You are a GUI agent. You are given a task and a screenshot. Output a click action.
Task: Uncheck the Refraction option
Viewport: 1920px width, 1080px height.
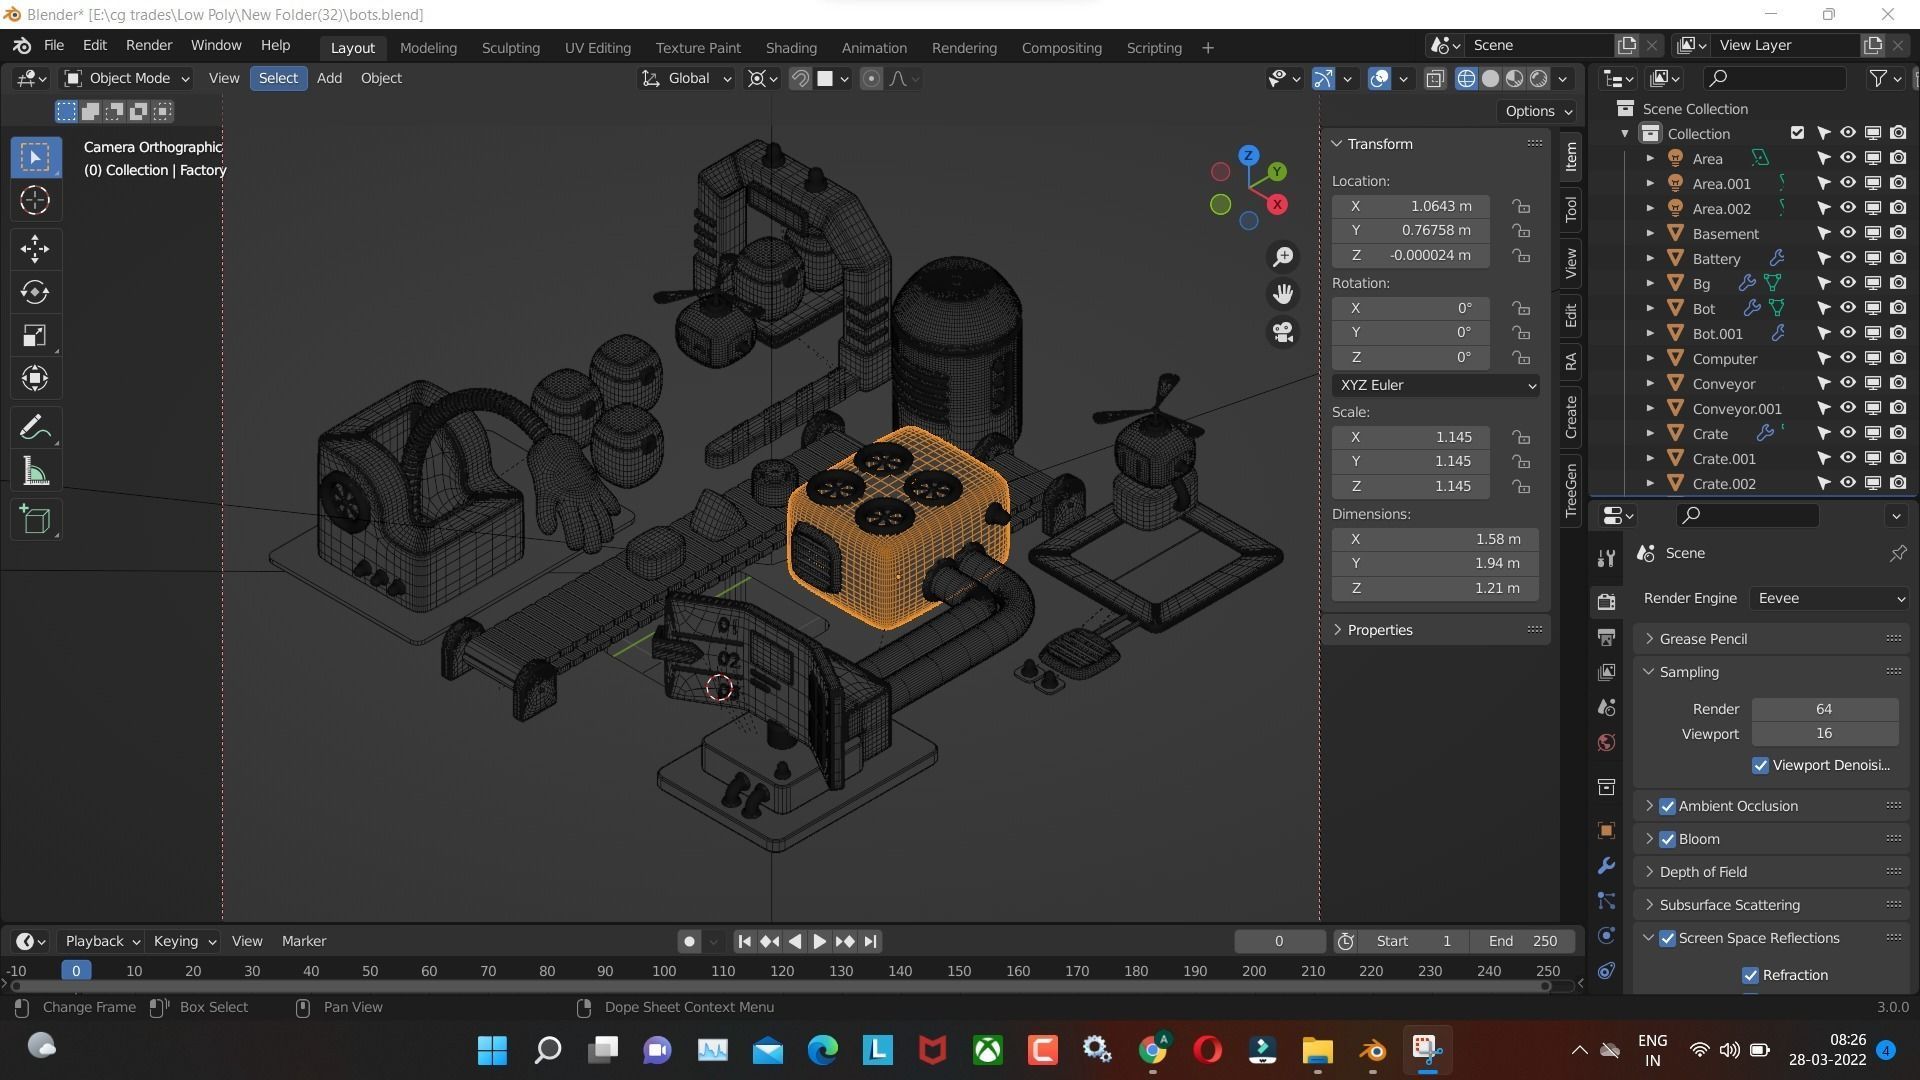[1750, 975]
